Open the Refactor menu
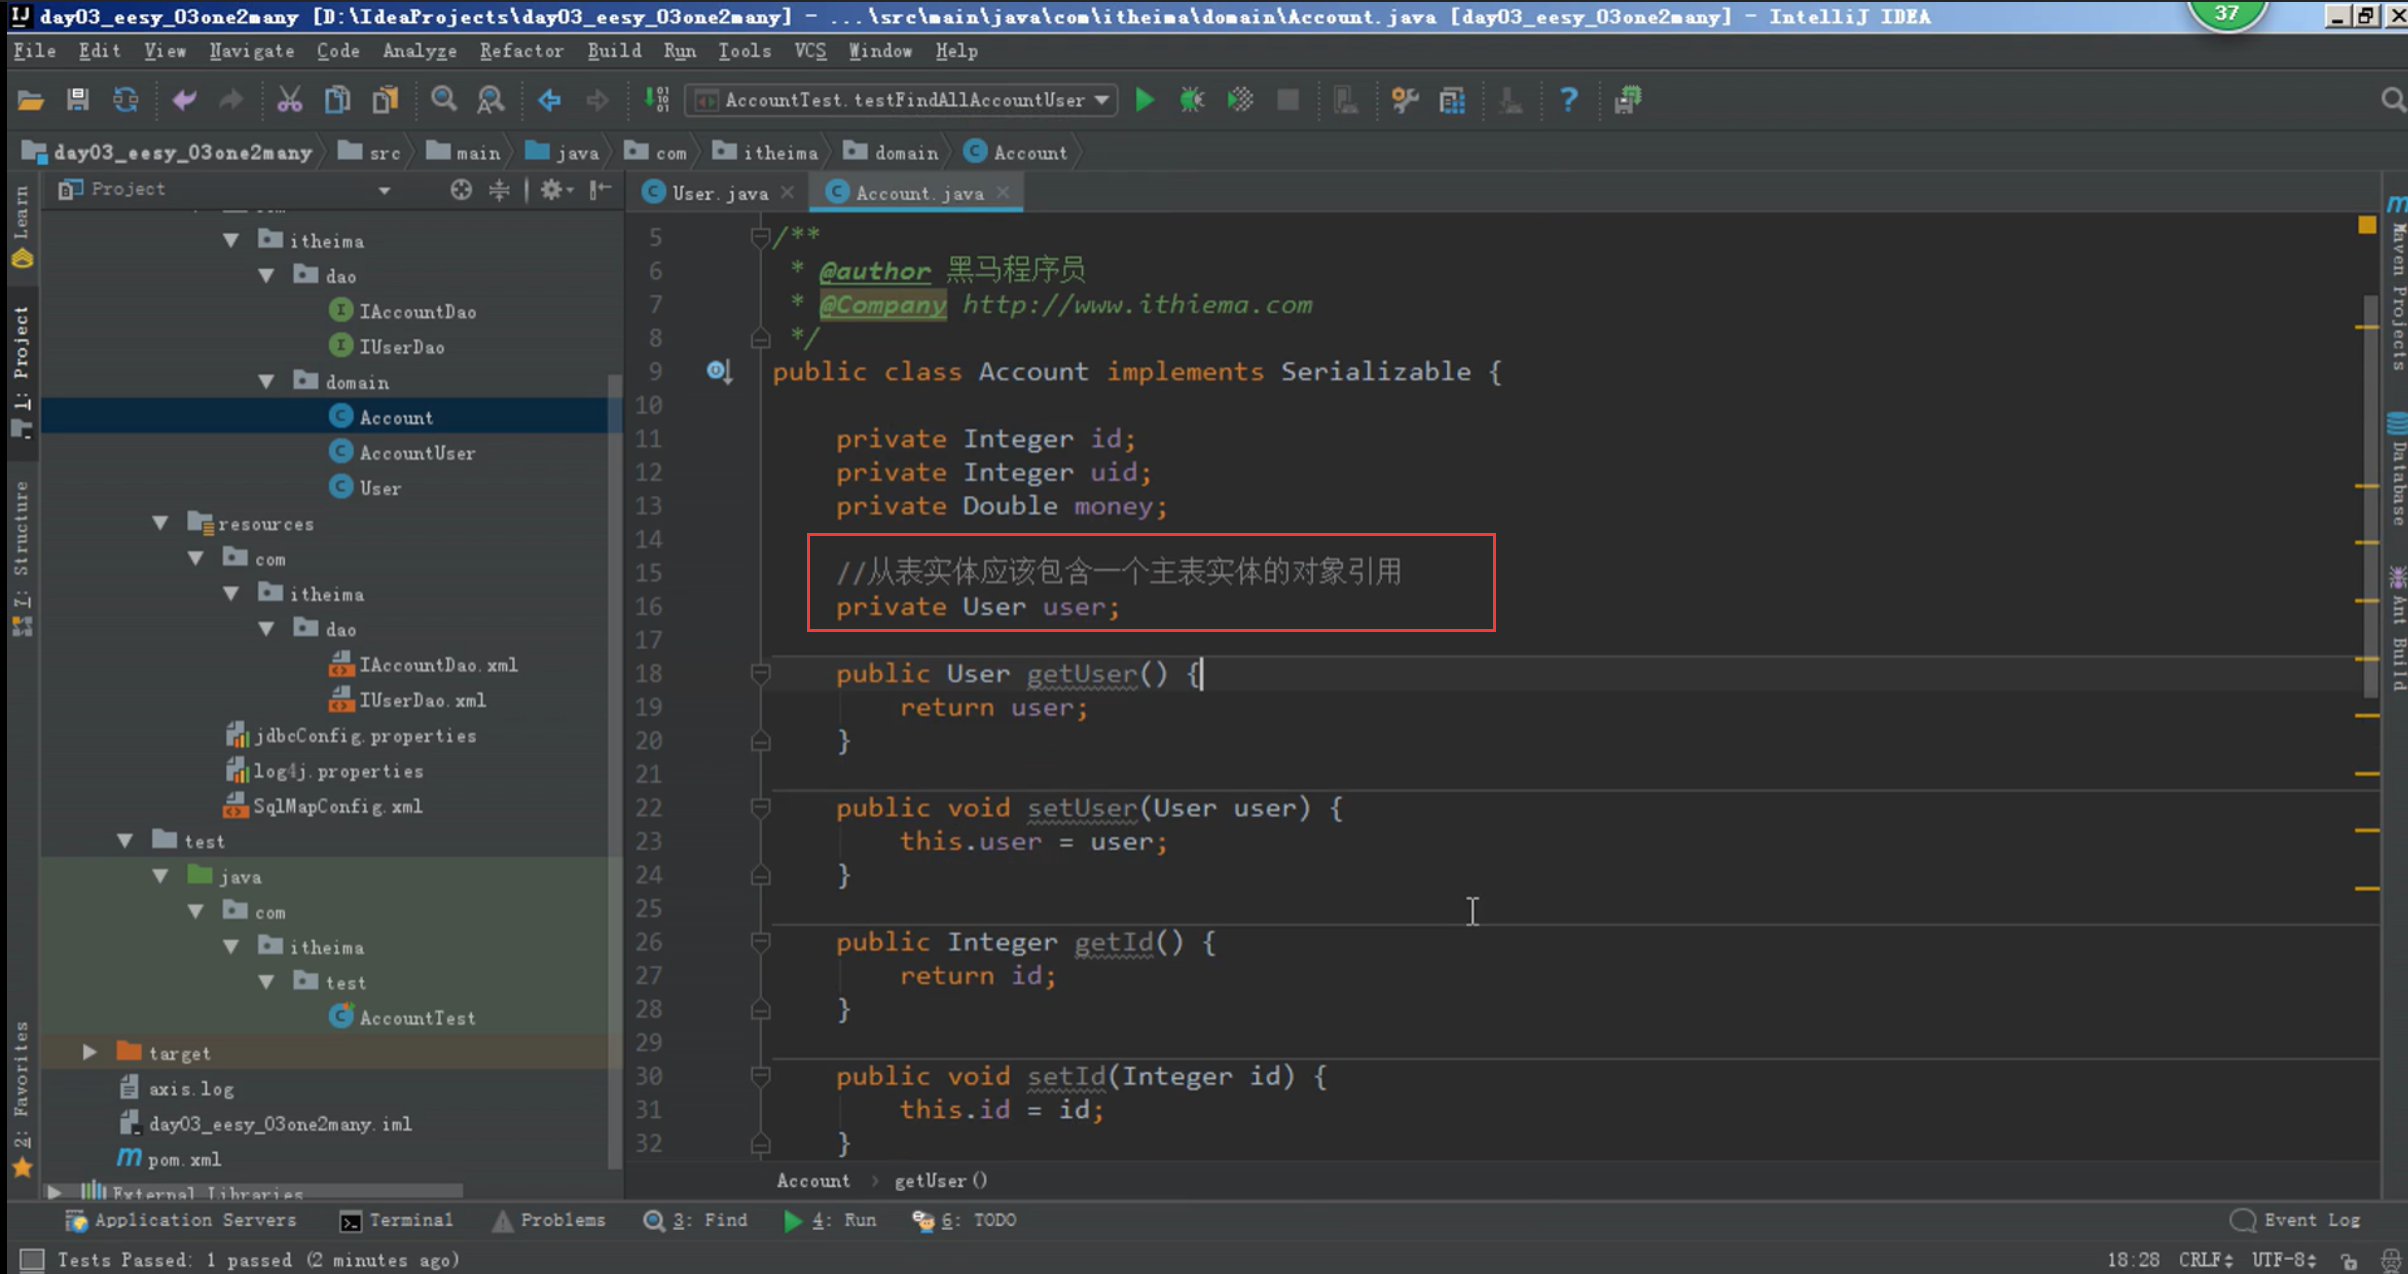This screenshot has width=2408, height=1274. click(520, 51)
